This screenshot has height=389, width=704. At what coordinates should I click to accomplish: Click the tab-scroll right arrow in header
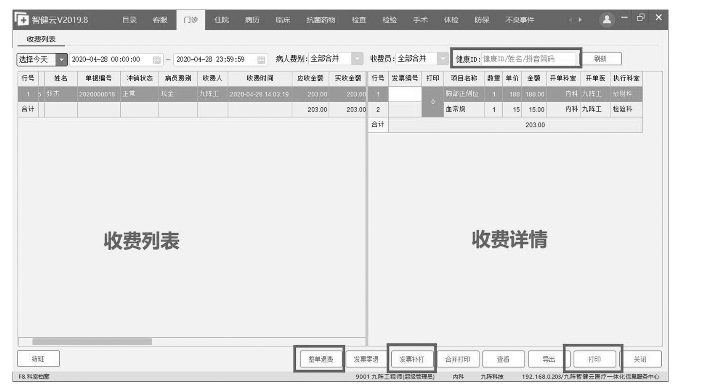tap(580, 20)
